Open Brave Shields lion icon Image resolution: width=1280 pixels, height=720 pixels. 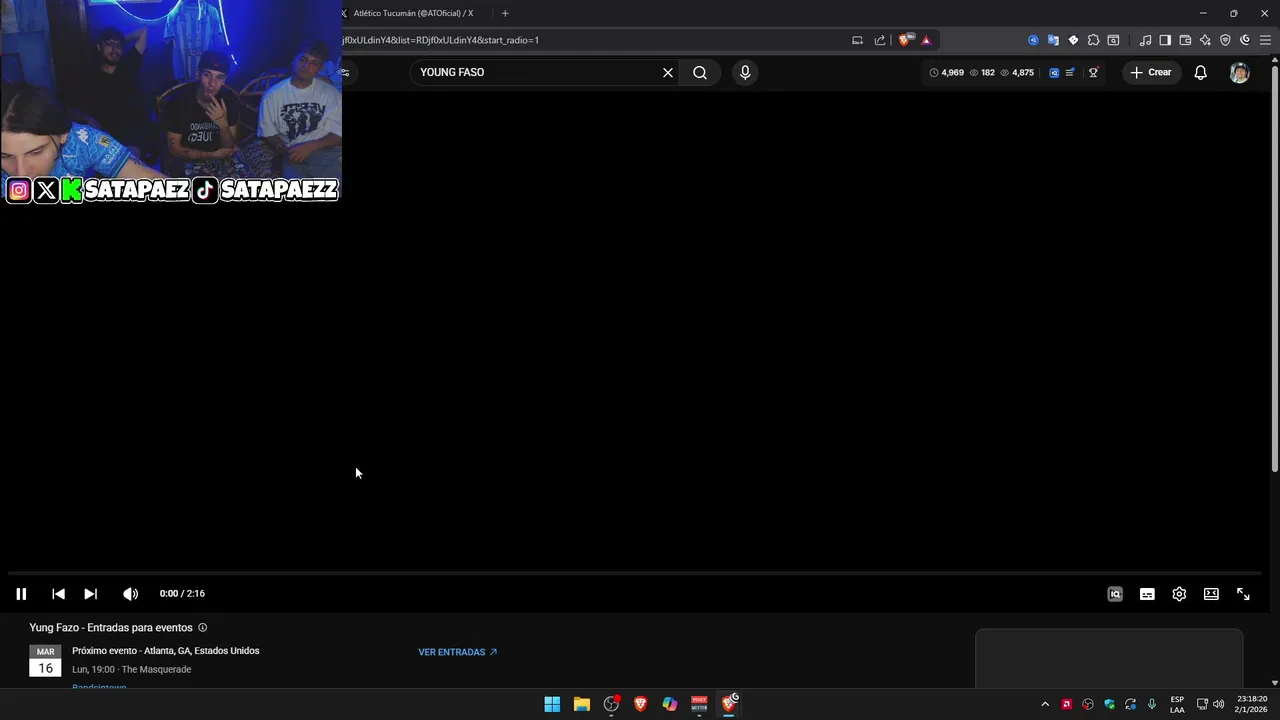[x=905, y=40]
